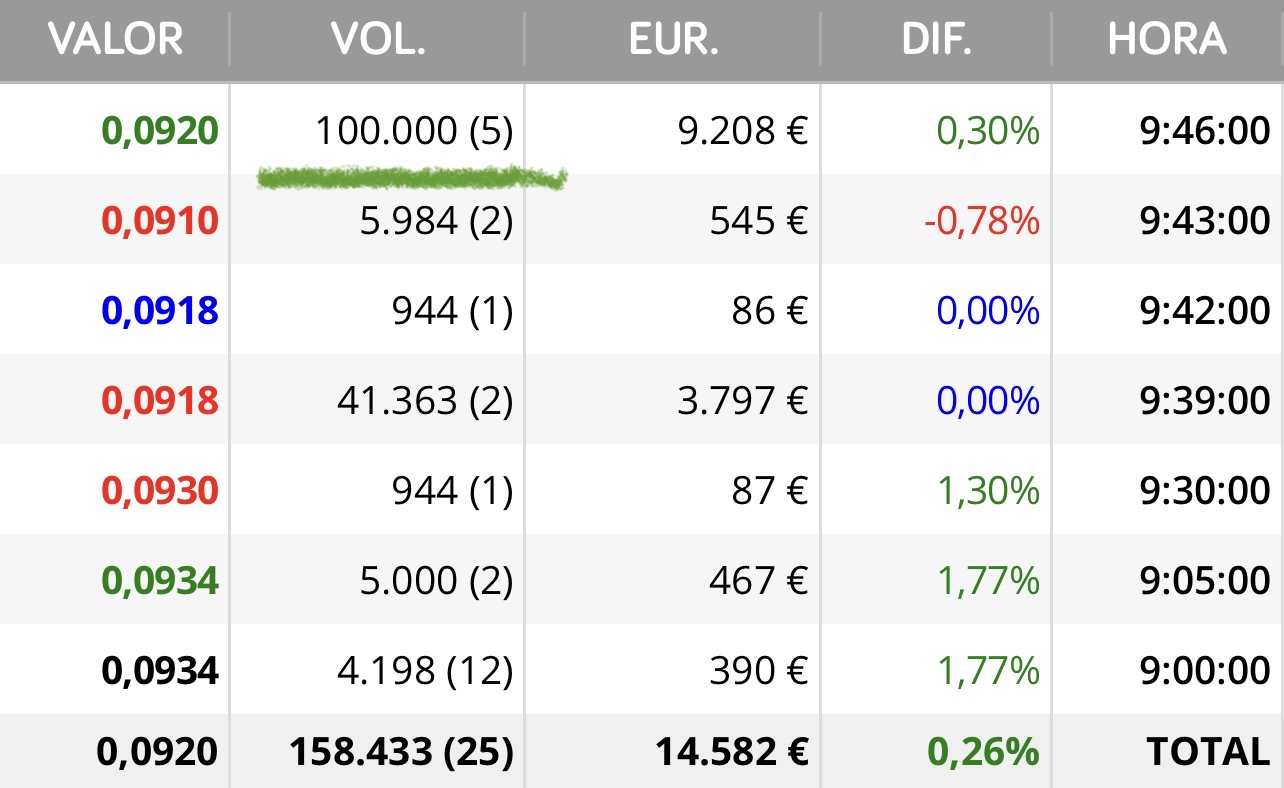Click the green highlight underline mark
This screenshot has width=1284, height=788.
pos(411,178)
